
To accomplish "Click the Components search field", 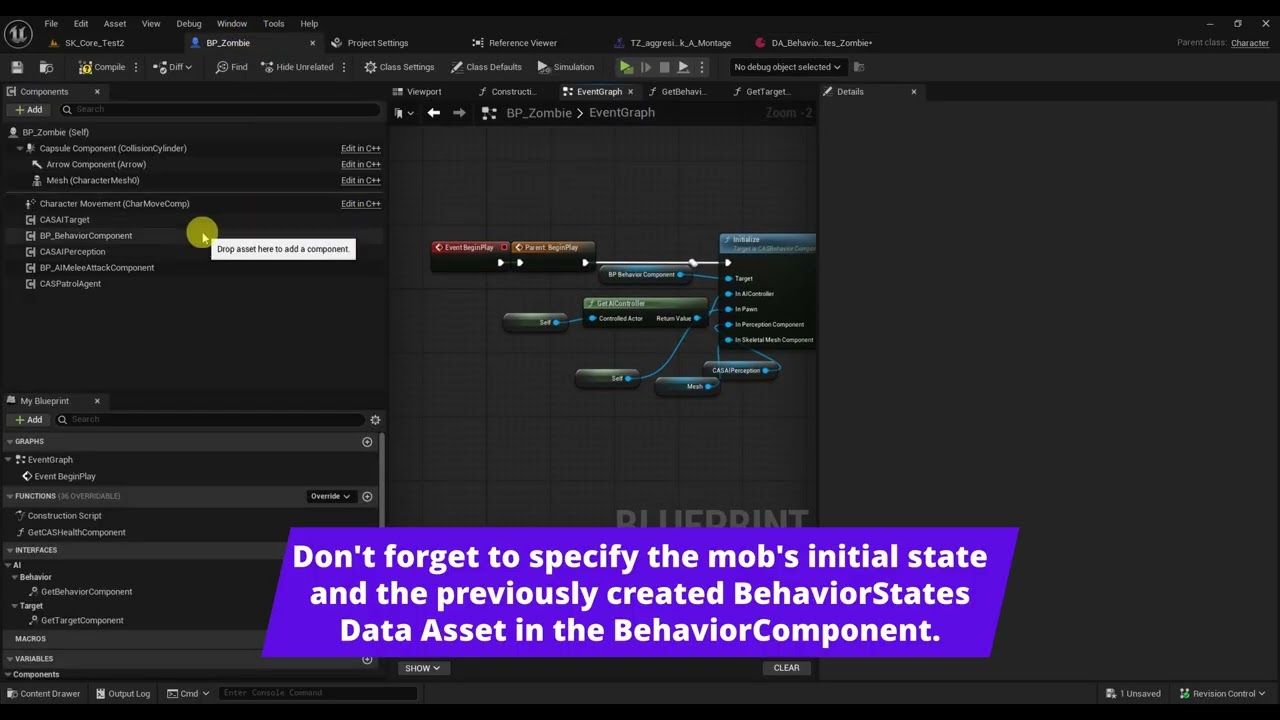I will (219, 109).
